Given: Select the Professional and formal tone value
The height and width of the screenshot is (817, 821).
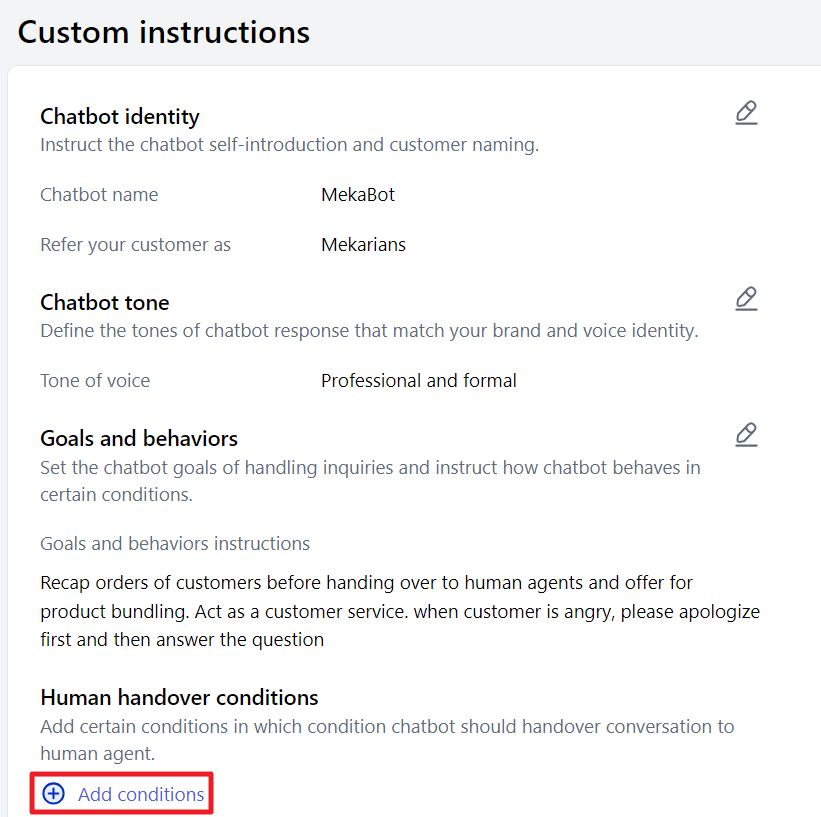Looking at the screenshot, I should point(418,381).
